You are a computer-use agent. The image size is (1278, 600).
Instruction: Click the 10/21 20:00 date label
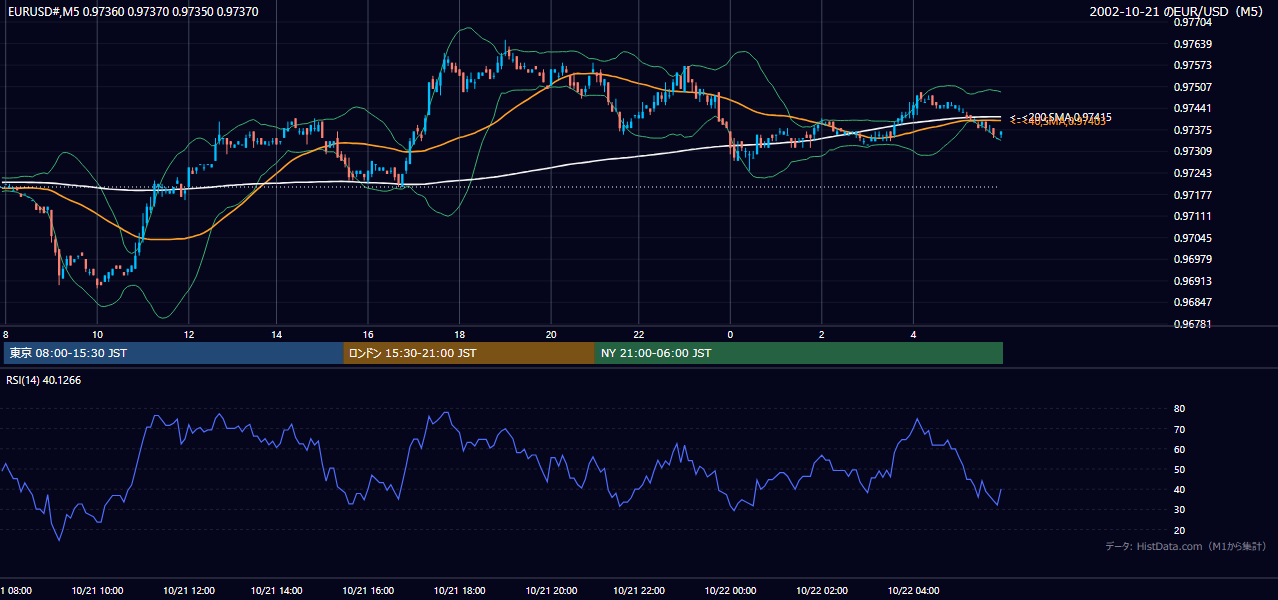[551, 590]
